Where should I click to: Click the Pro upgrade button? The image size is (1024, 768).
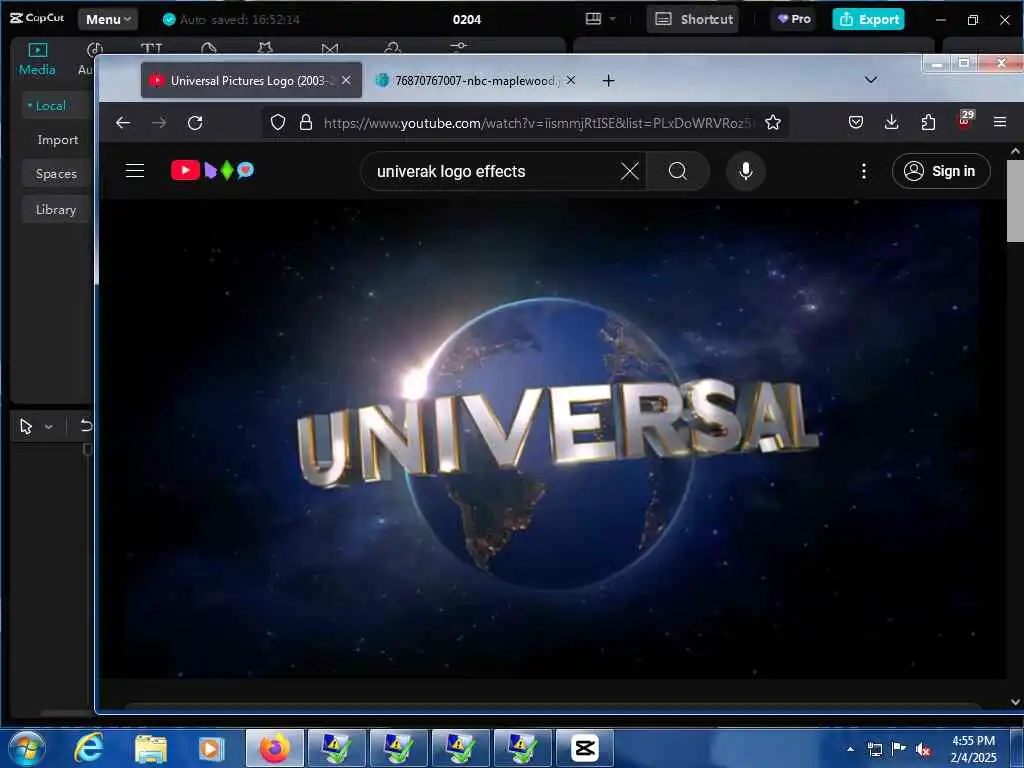[x=794, y=19]
